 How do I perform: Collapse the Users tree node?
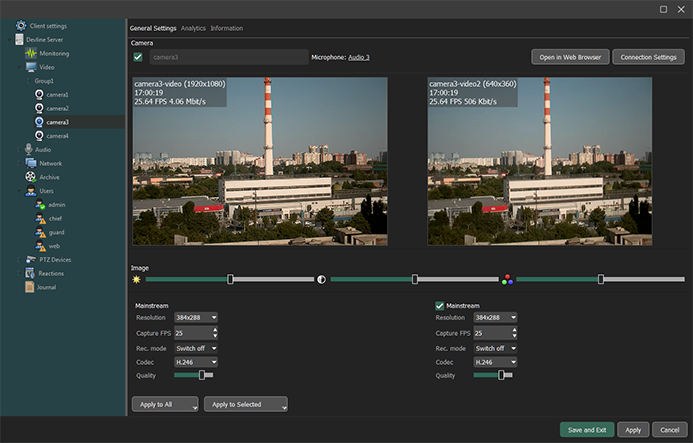(x=19, y=191)
